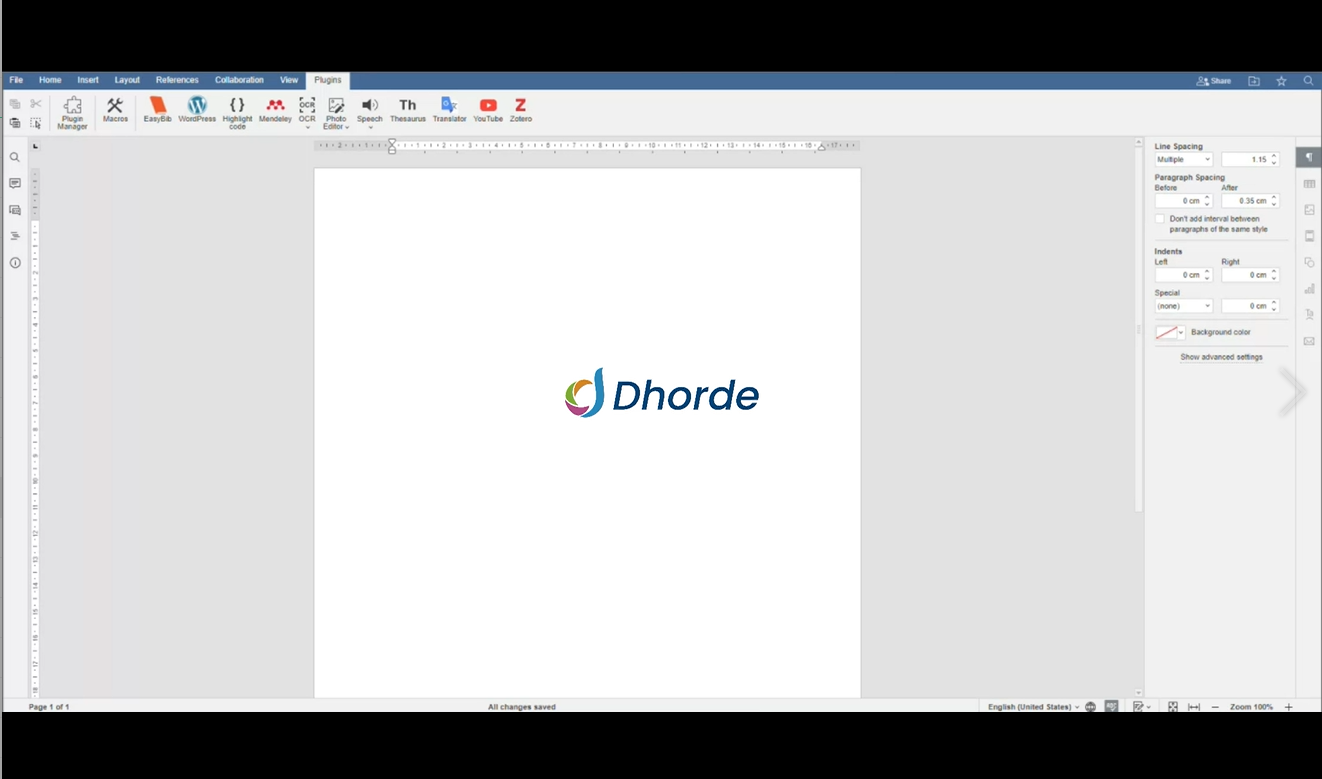Click the fit to page icon
Screen dimensions: 1322x779
(1173, 707)
